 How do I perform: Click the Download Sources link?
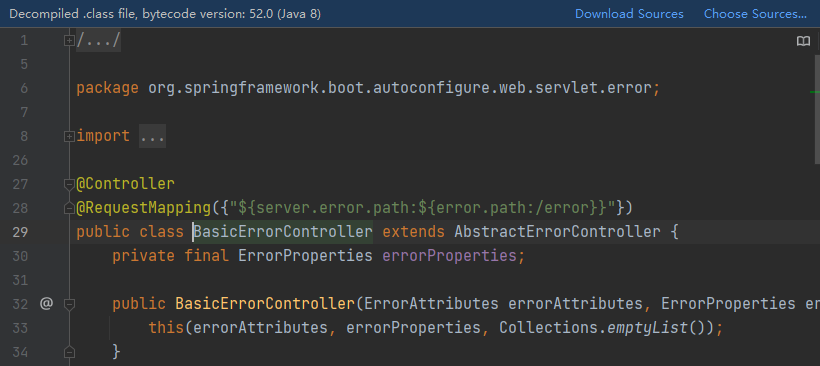click(629, 14)
